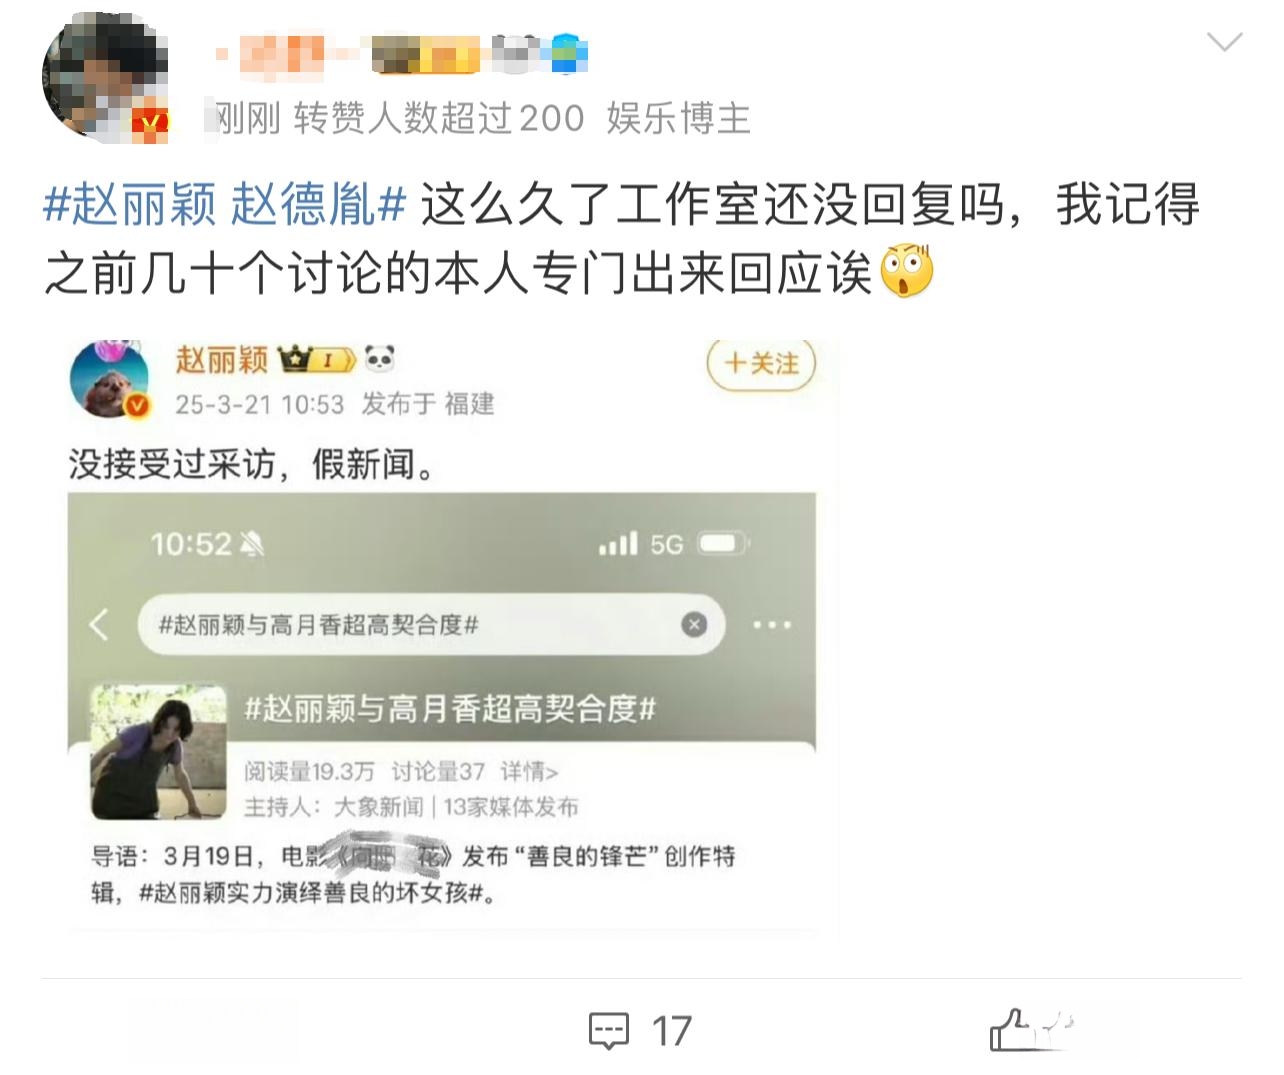
Task: Tap the panda emoji badge icon
Action: coord(380,358)
